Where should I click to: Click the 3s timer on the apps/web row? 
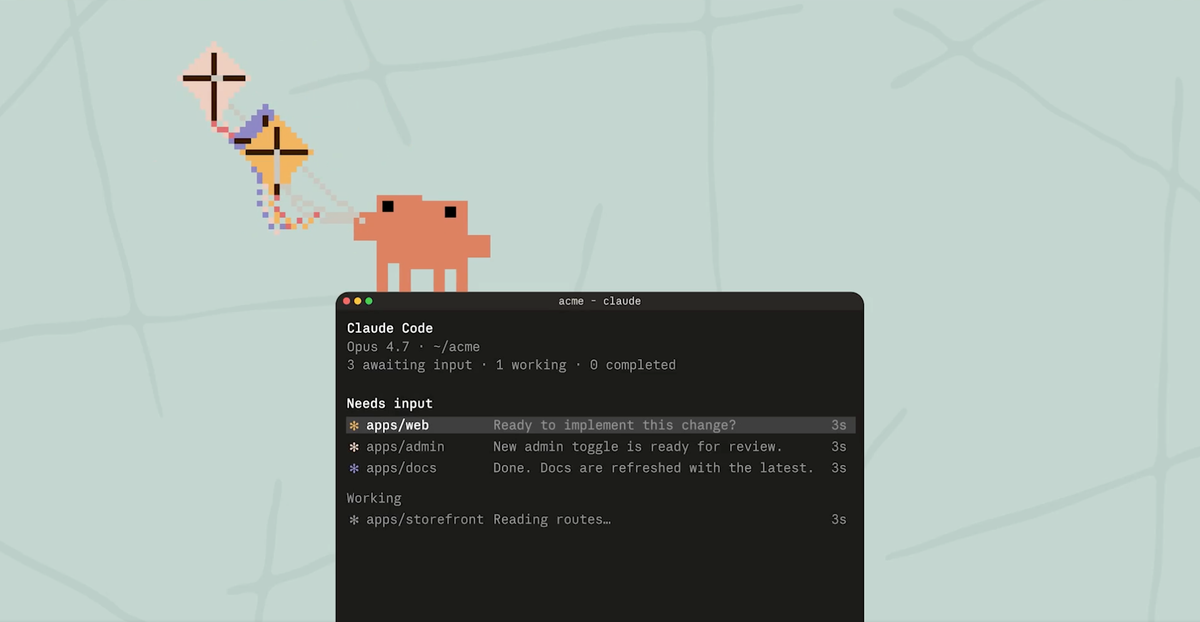838,426
